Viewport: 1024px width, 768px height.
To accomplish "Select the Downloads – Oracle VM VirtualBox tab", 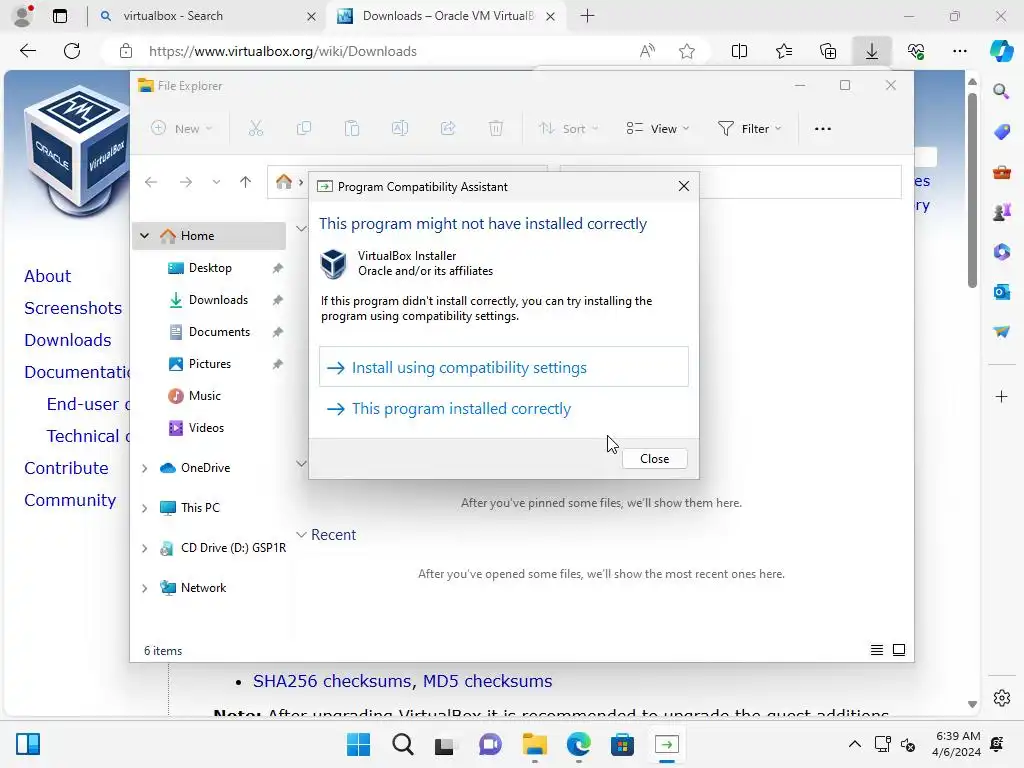I will [x=448, y=16].
